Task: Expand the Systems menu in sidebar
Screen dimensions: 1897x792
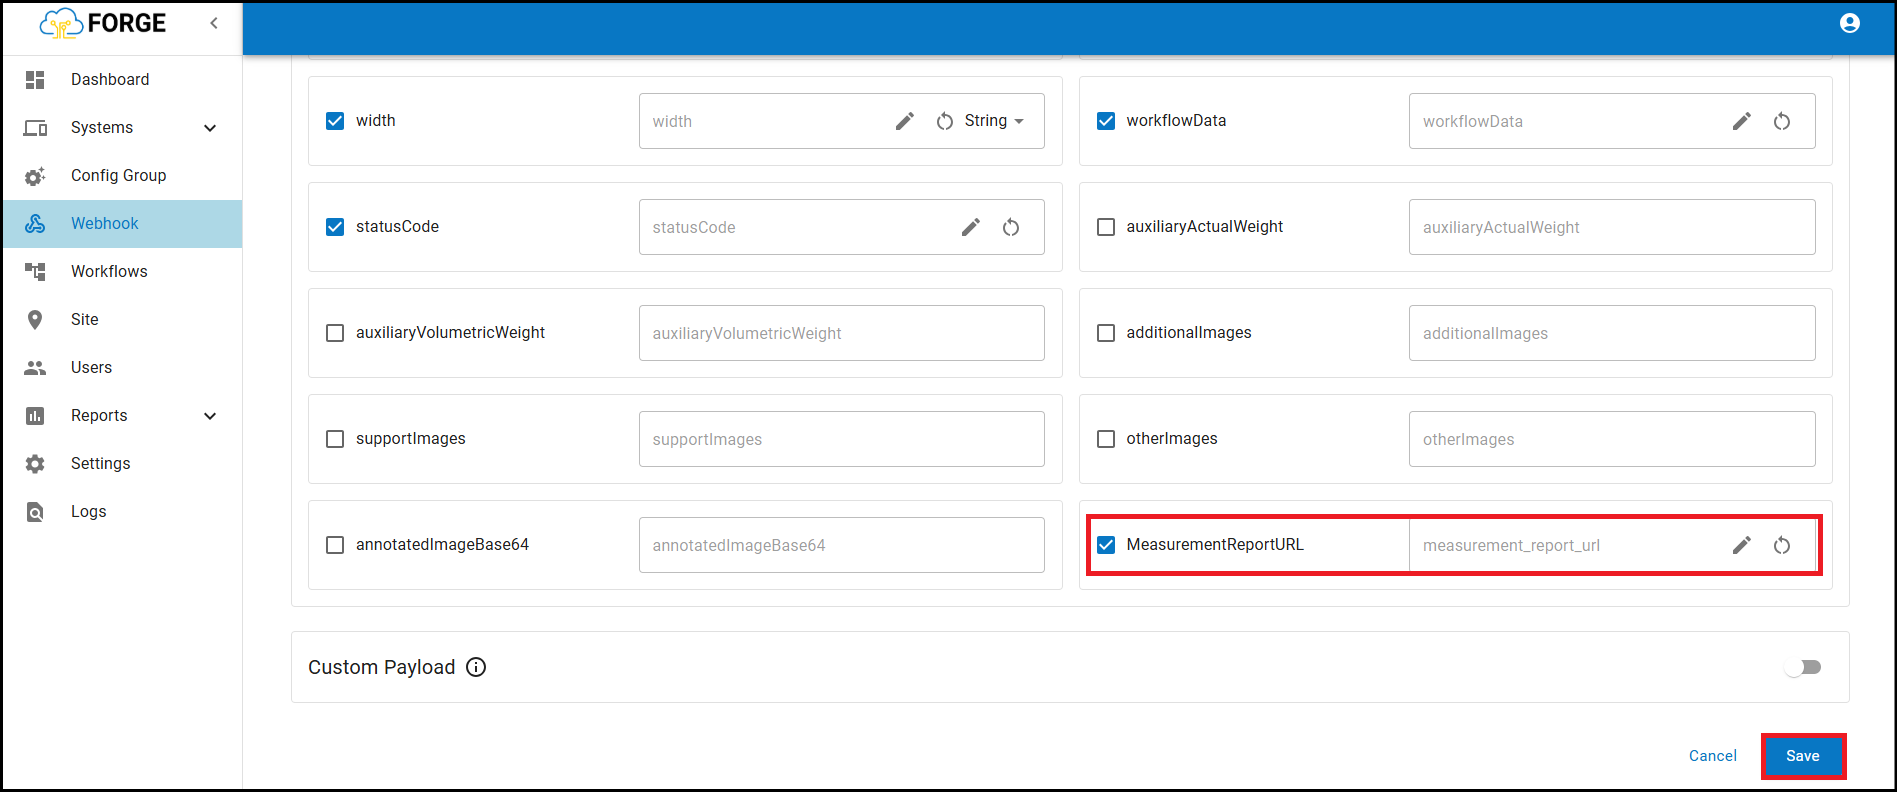Action: [210, 128]
